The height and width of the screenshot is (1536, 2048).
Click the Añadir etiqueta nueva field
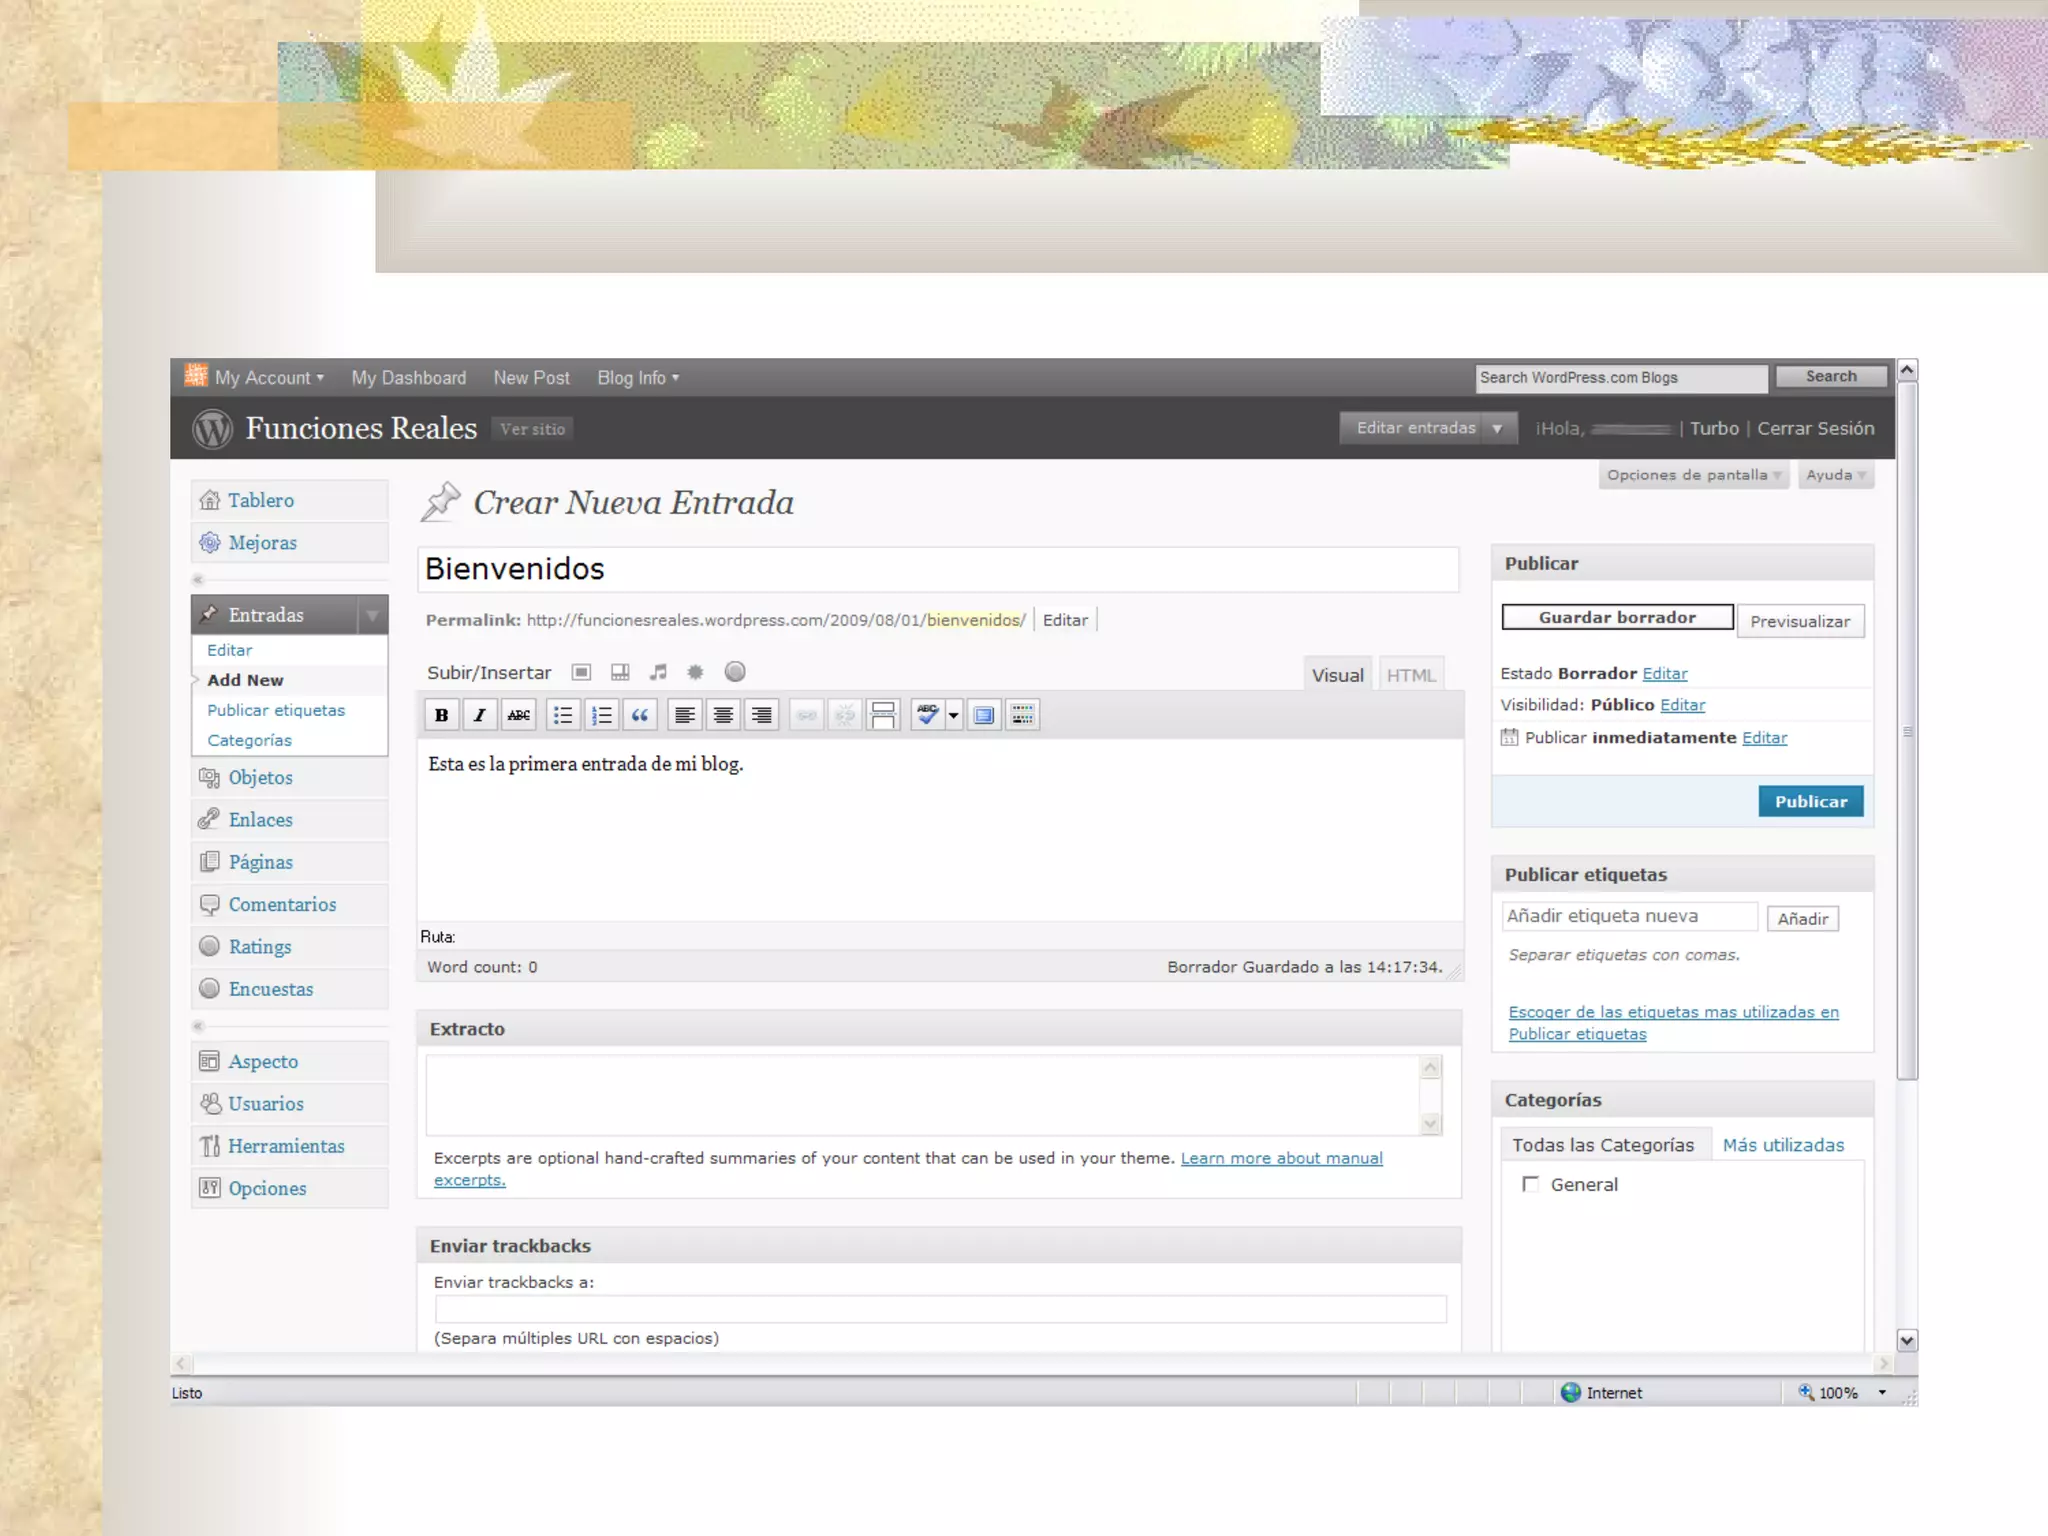(x=1628, y=916)
